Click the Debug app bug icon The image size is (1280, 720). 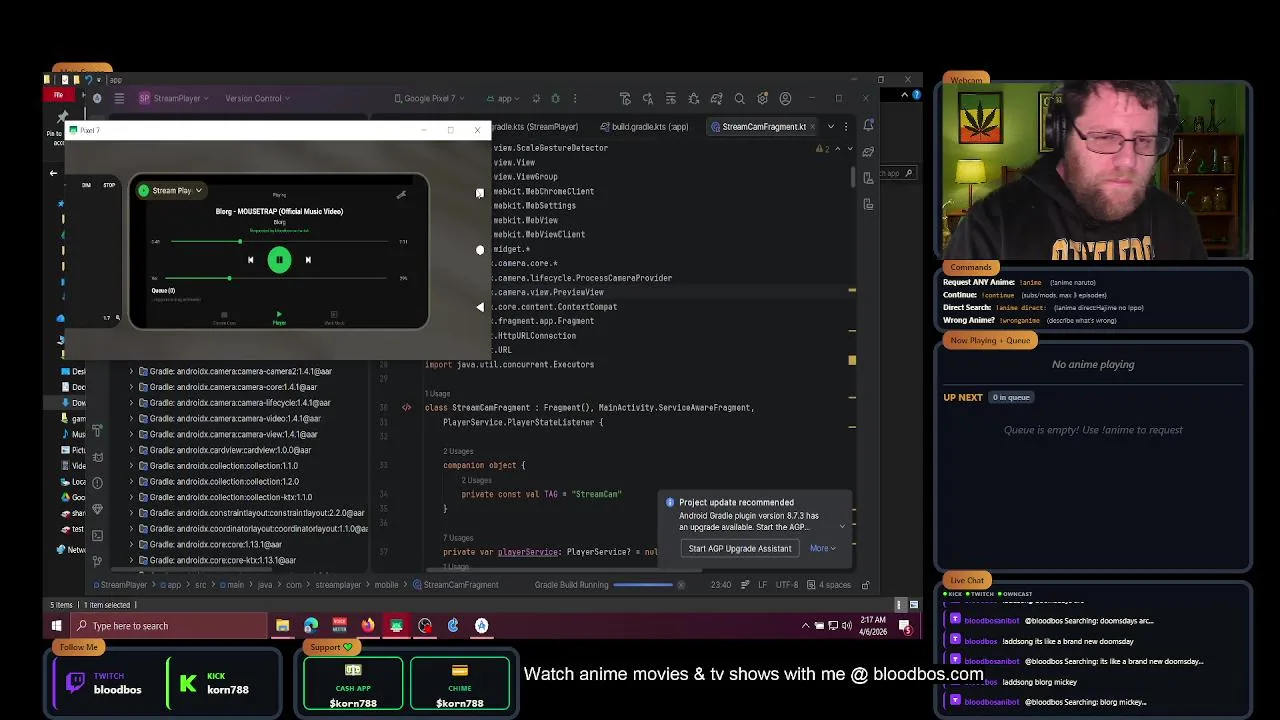pyautogui.click(x=555, y=98)
